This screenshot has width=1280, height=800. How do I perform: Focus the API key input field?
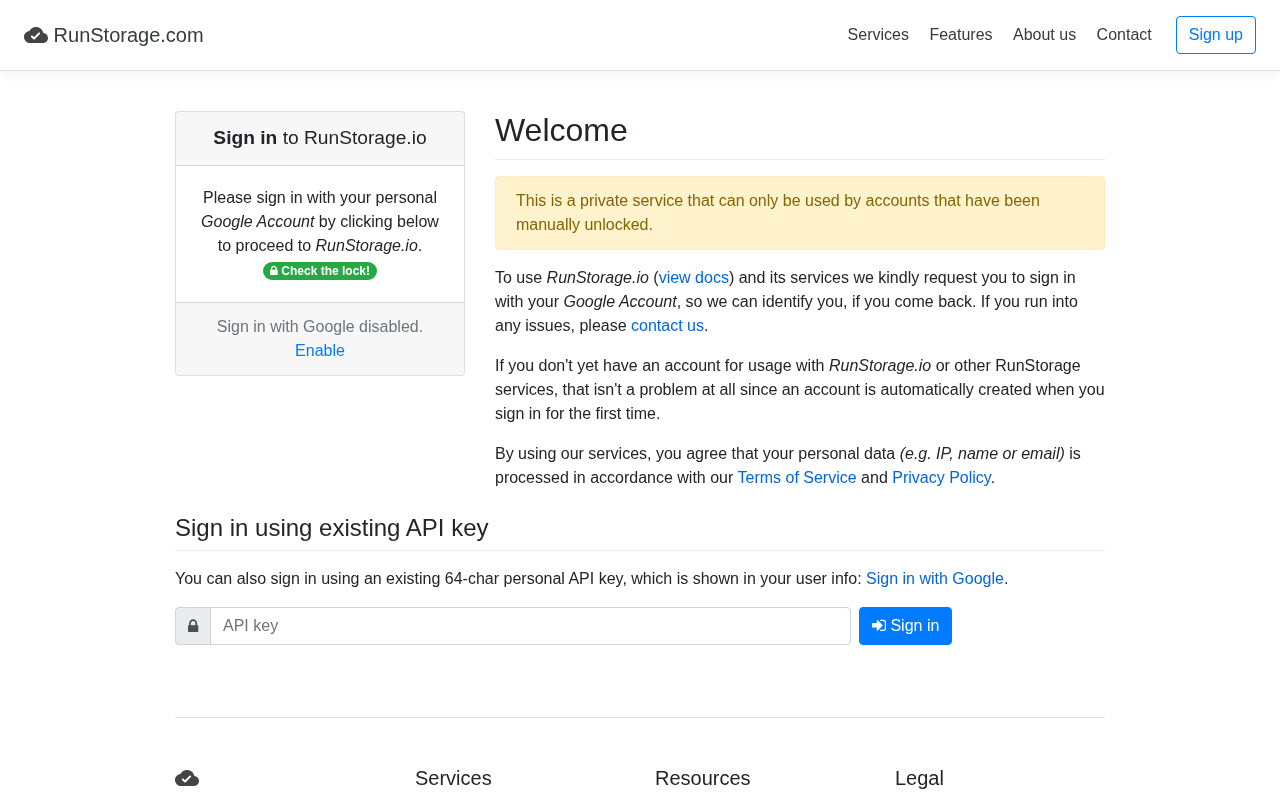531,626
